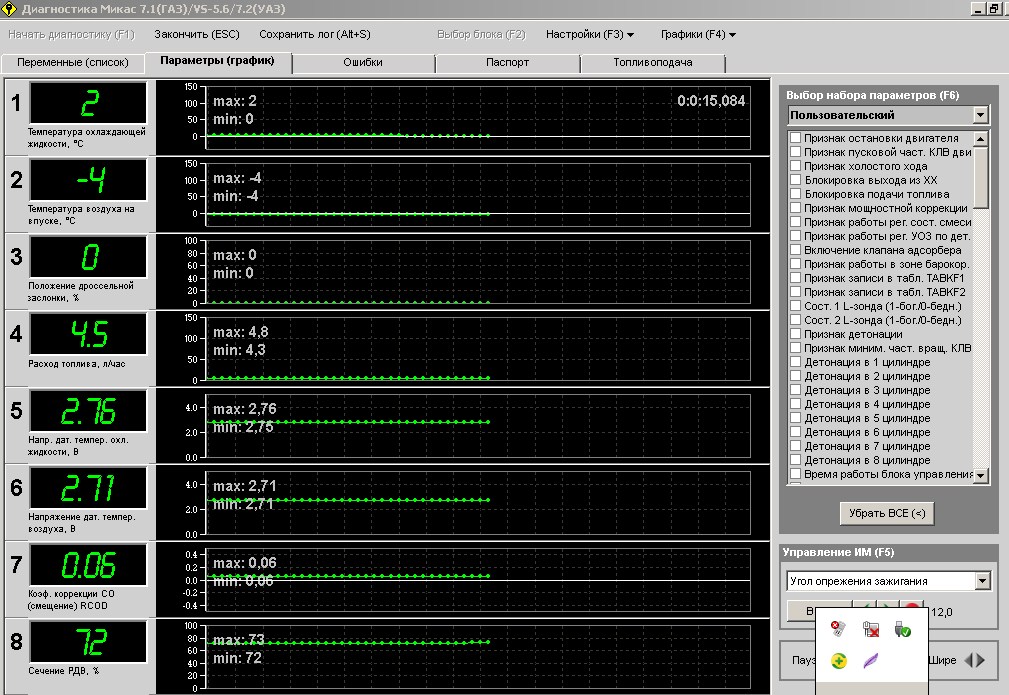Tick 'Детонация в 4 цилиндре' checkbox

click(795, 403)
